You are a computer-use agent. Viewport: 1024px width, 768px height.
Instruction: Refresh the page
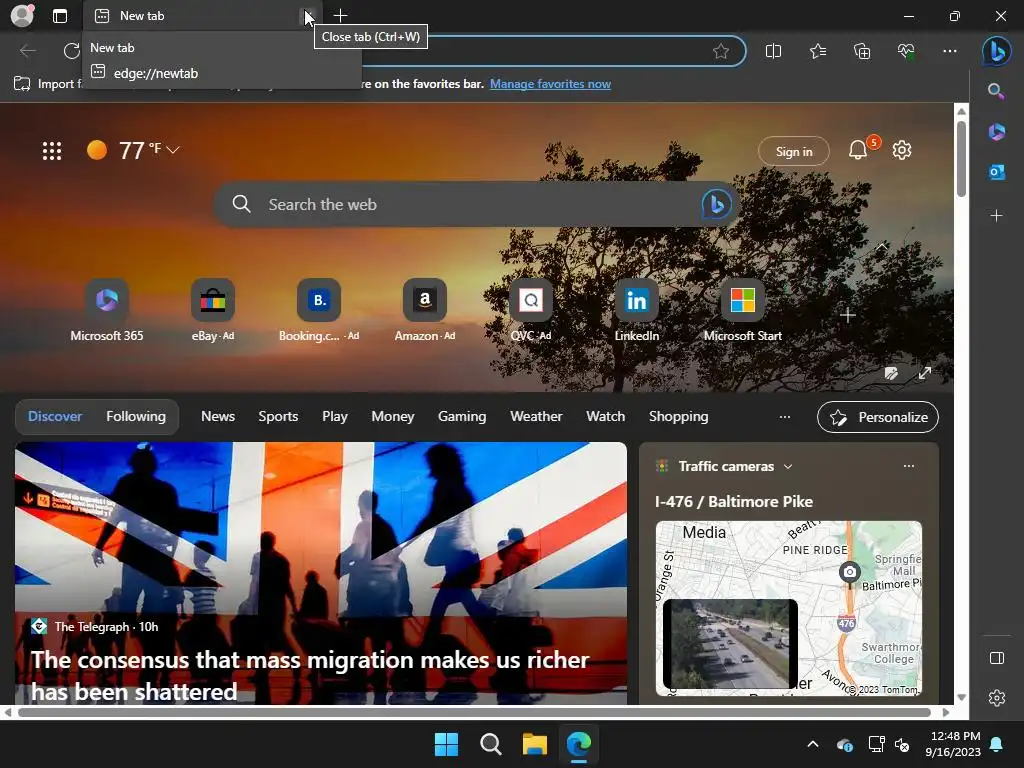pyautogui.click(x=71, y=51)
